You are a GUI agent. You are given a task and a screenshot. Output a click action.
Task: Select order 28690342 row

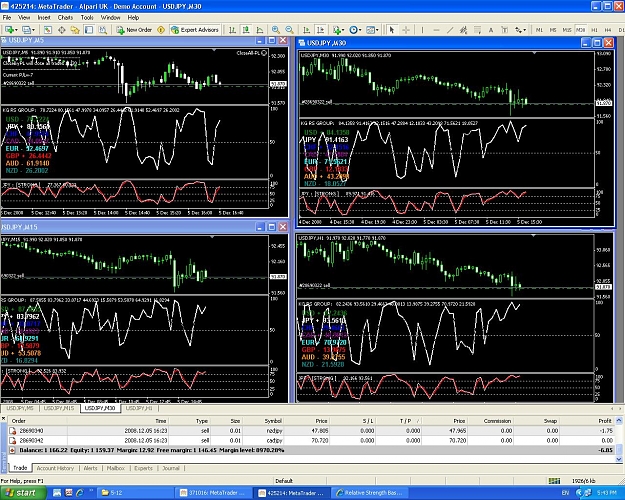(312, 441)
